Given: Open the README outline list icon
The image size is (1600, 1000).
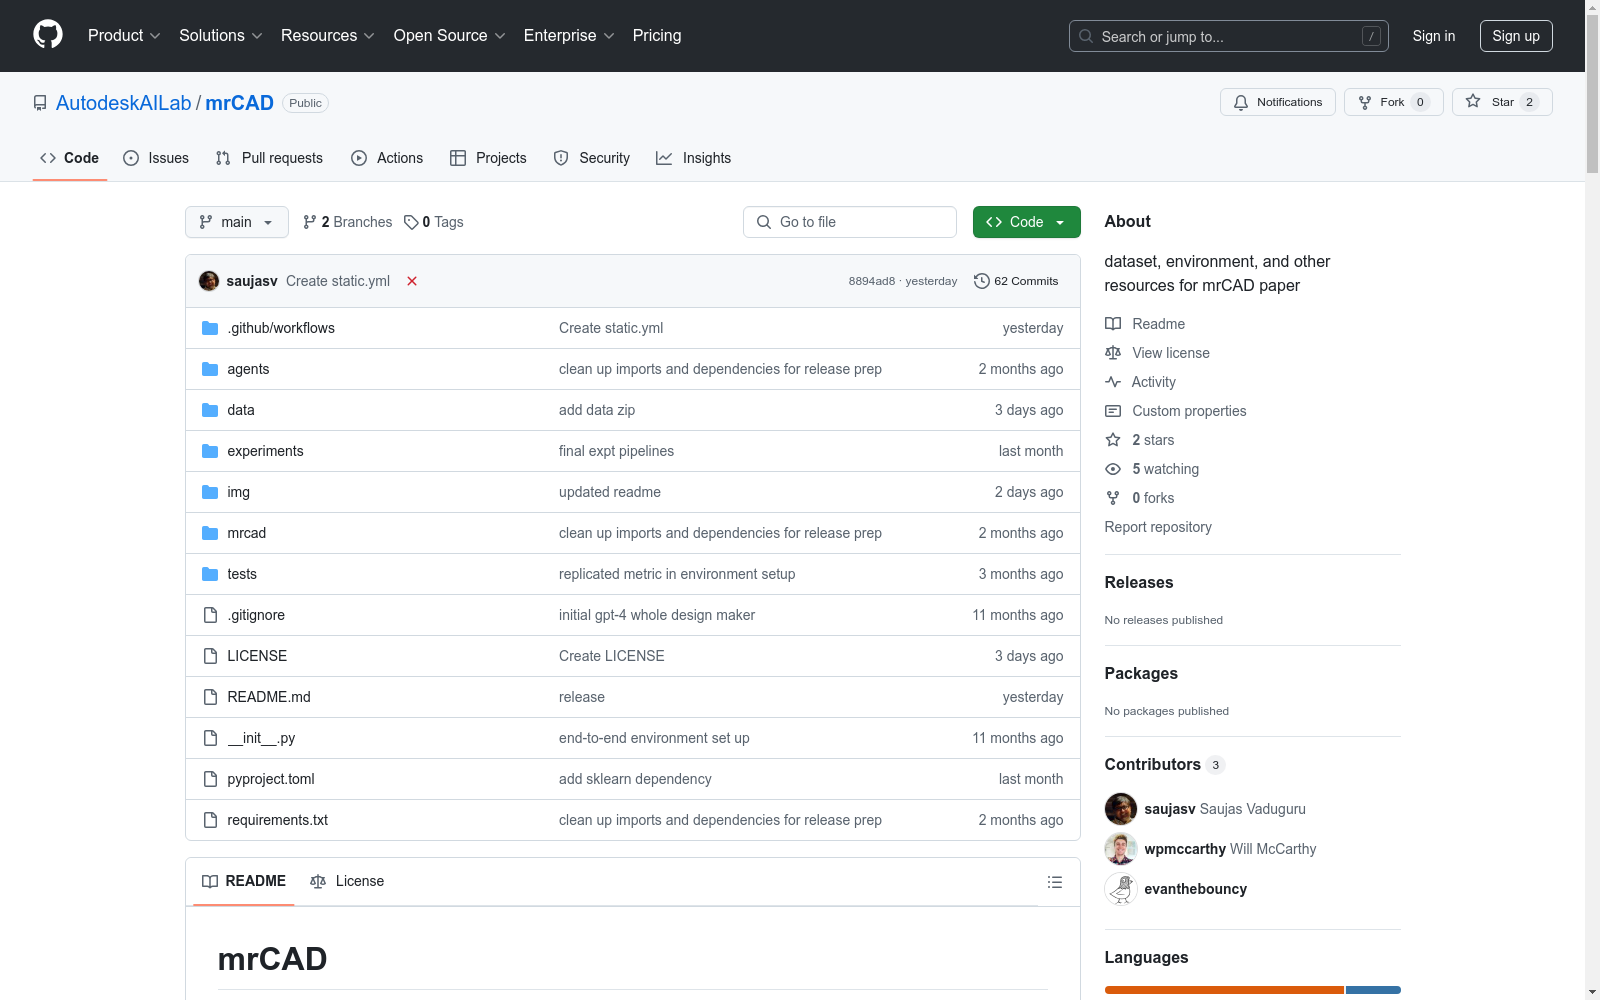Looking at the screenshot, I should pos(1054,882).
